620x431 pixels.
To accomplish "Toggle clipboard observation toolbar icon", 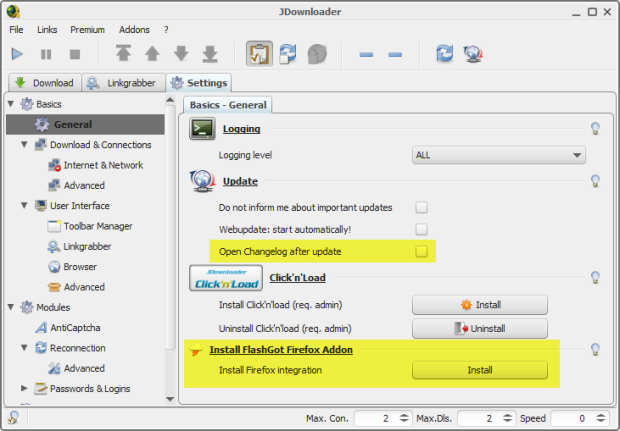I will click(x=259, y=53).
